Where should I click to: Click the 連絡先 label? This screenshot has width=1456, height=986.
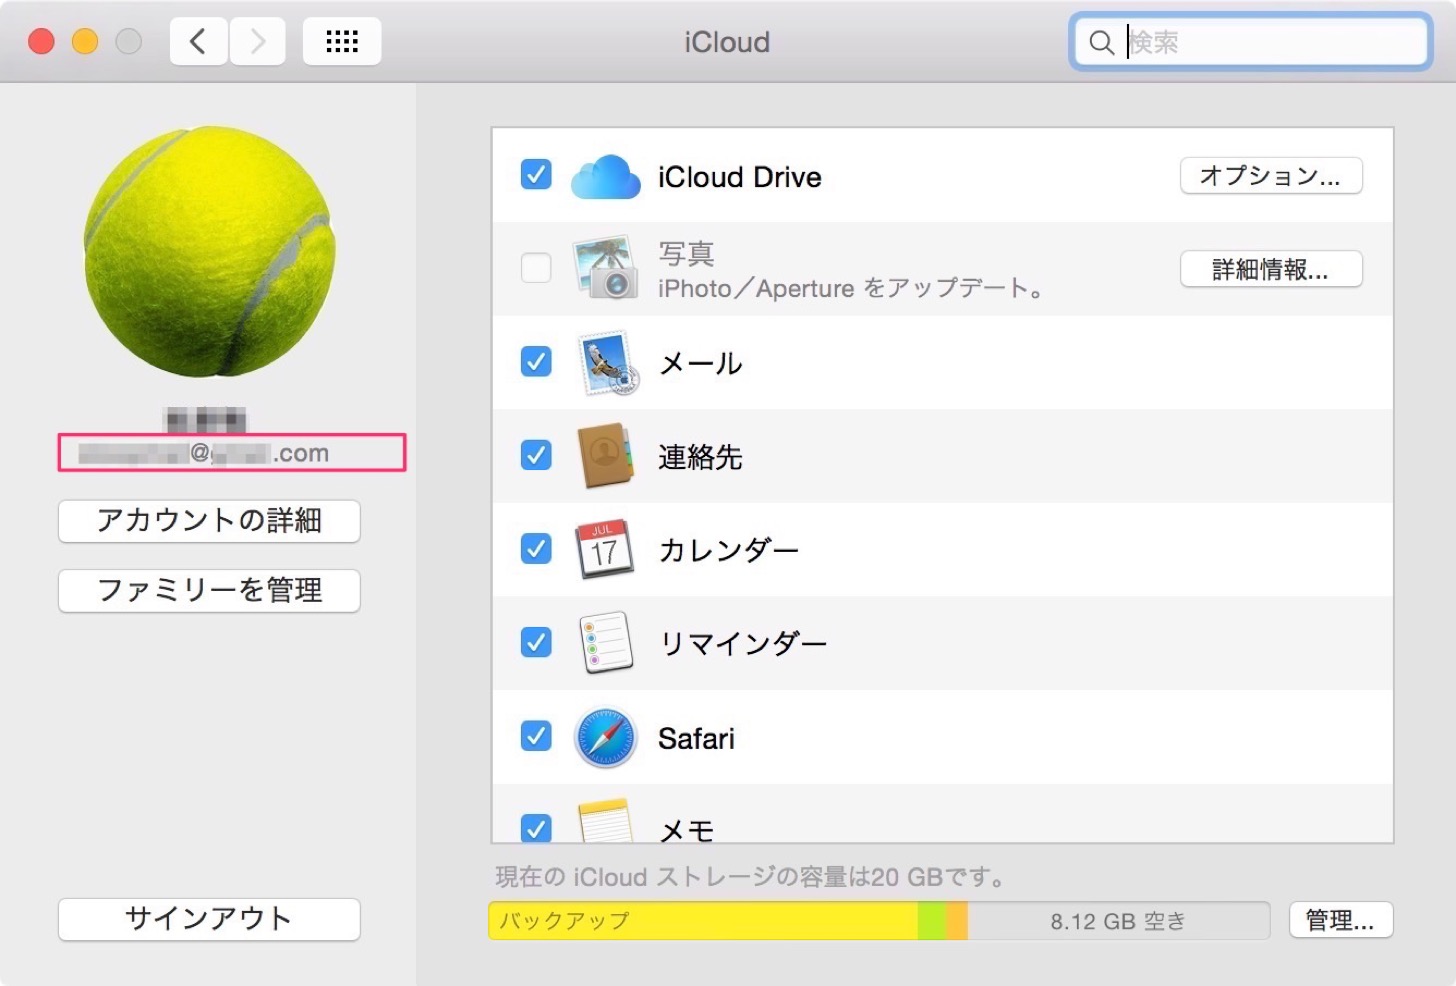pos(701,457)
